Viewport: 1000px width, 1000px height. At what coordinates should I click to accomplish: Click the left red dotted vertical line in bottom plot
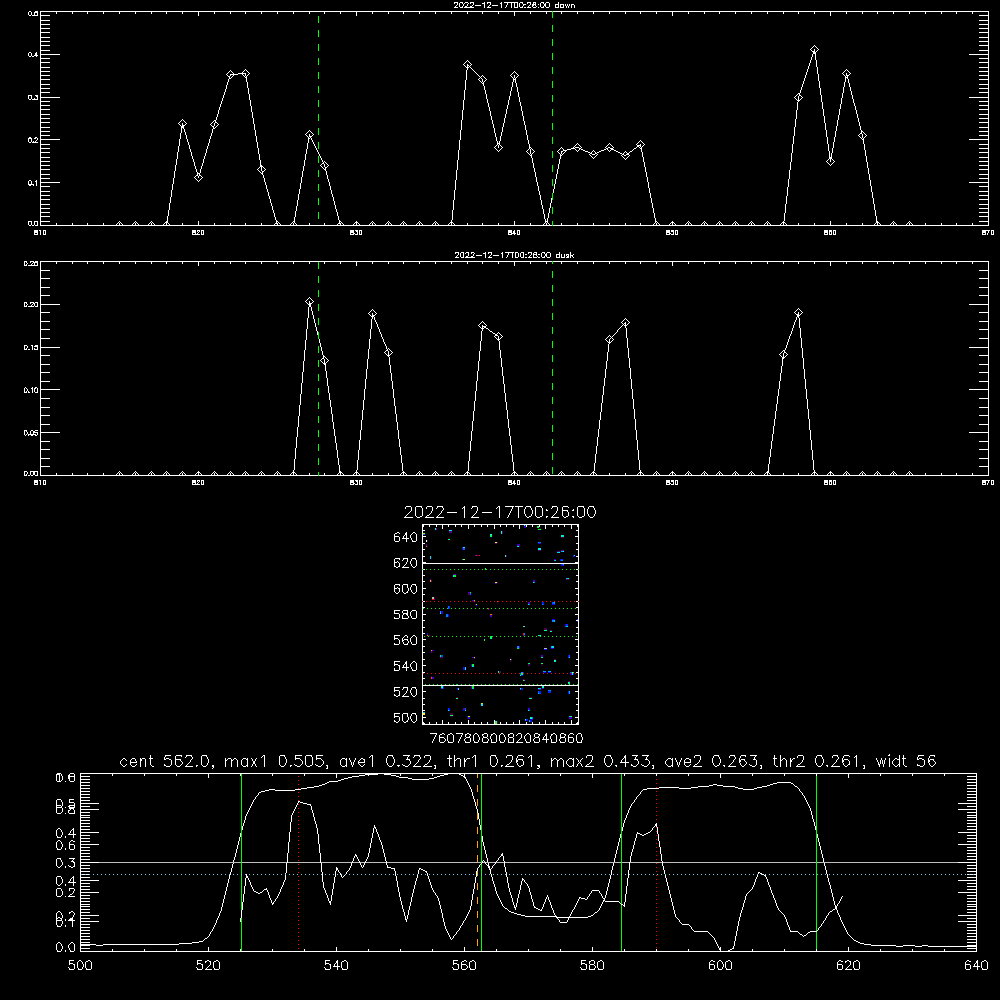(298, 861)
